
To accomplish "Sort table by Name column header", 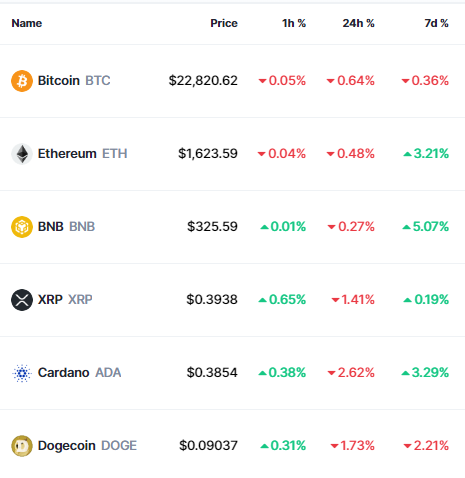I will (x=27, y=23).
